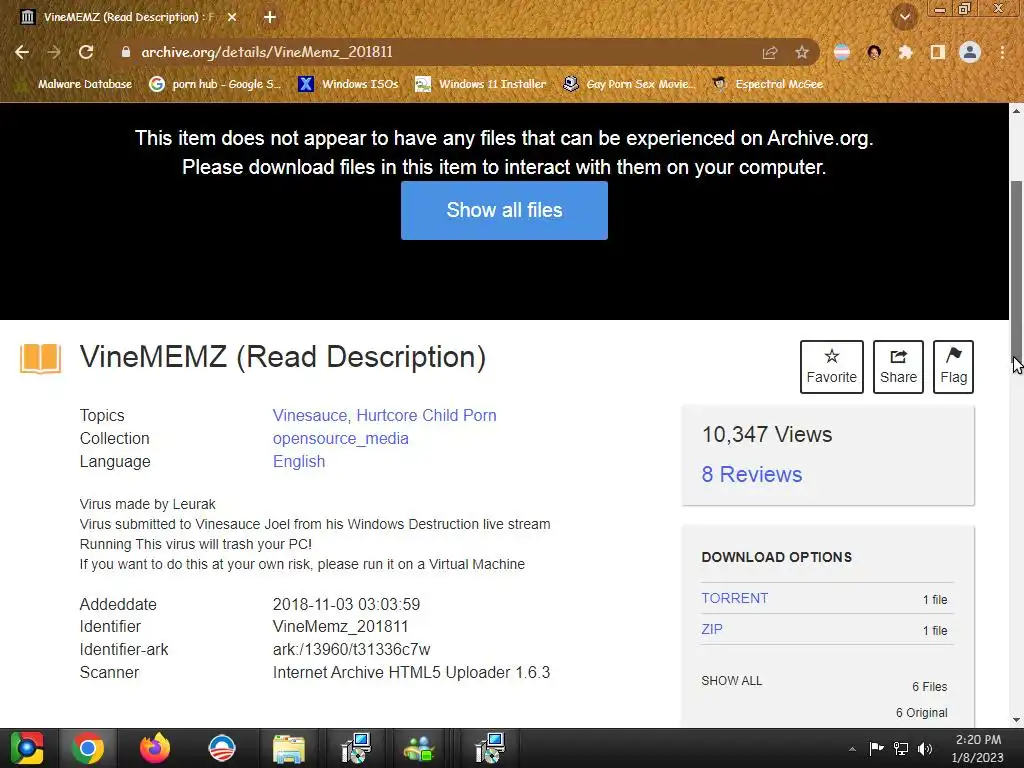Open Espectral McGee bookmark
The height and width of the screenshot is (768, 1024).
768,84
